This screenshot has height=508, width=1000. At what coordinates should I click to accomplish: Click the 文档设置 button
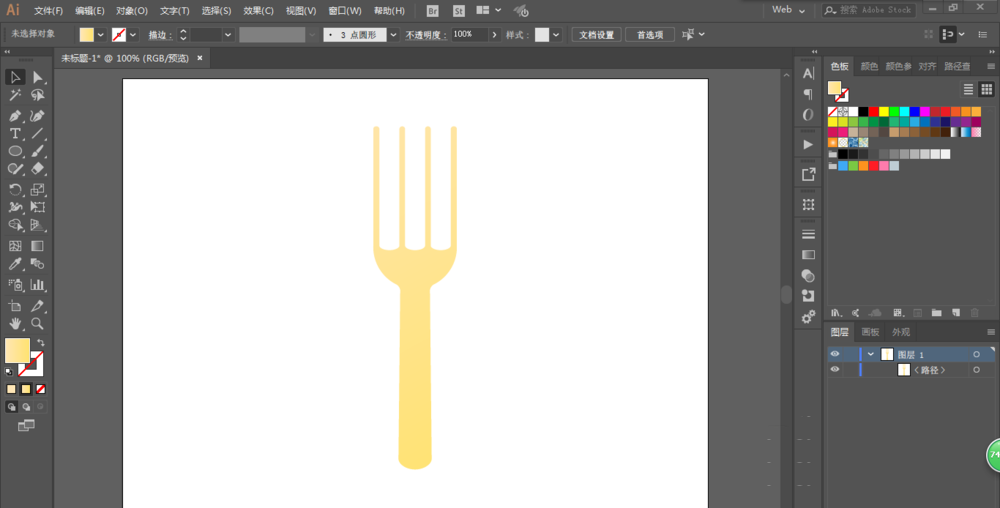596,35
